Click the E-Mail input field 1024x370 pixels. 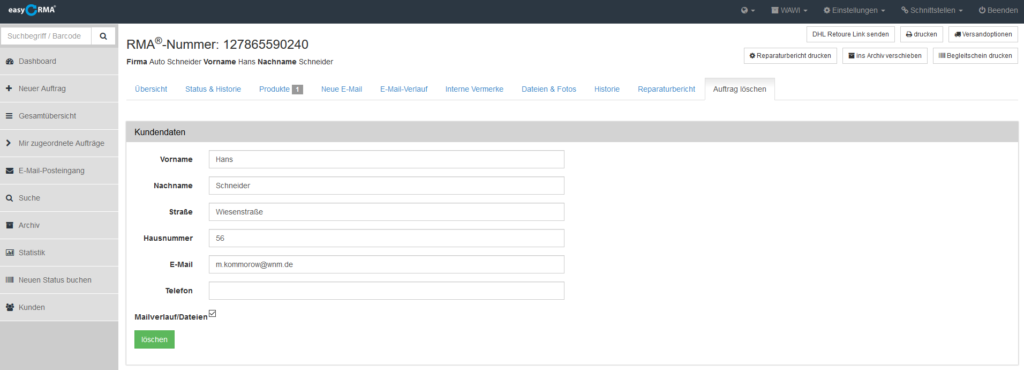[387, 264]
